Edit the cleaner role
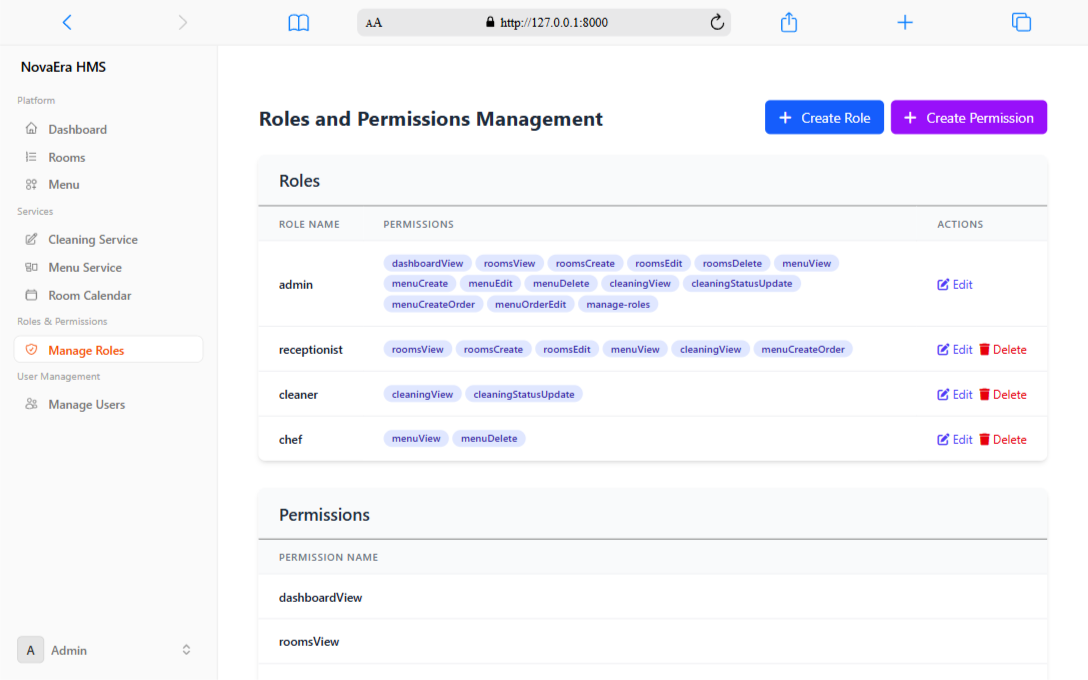1088x680 pixels. [x=955, y=395]
